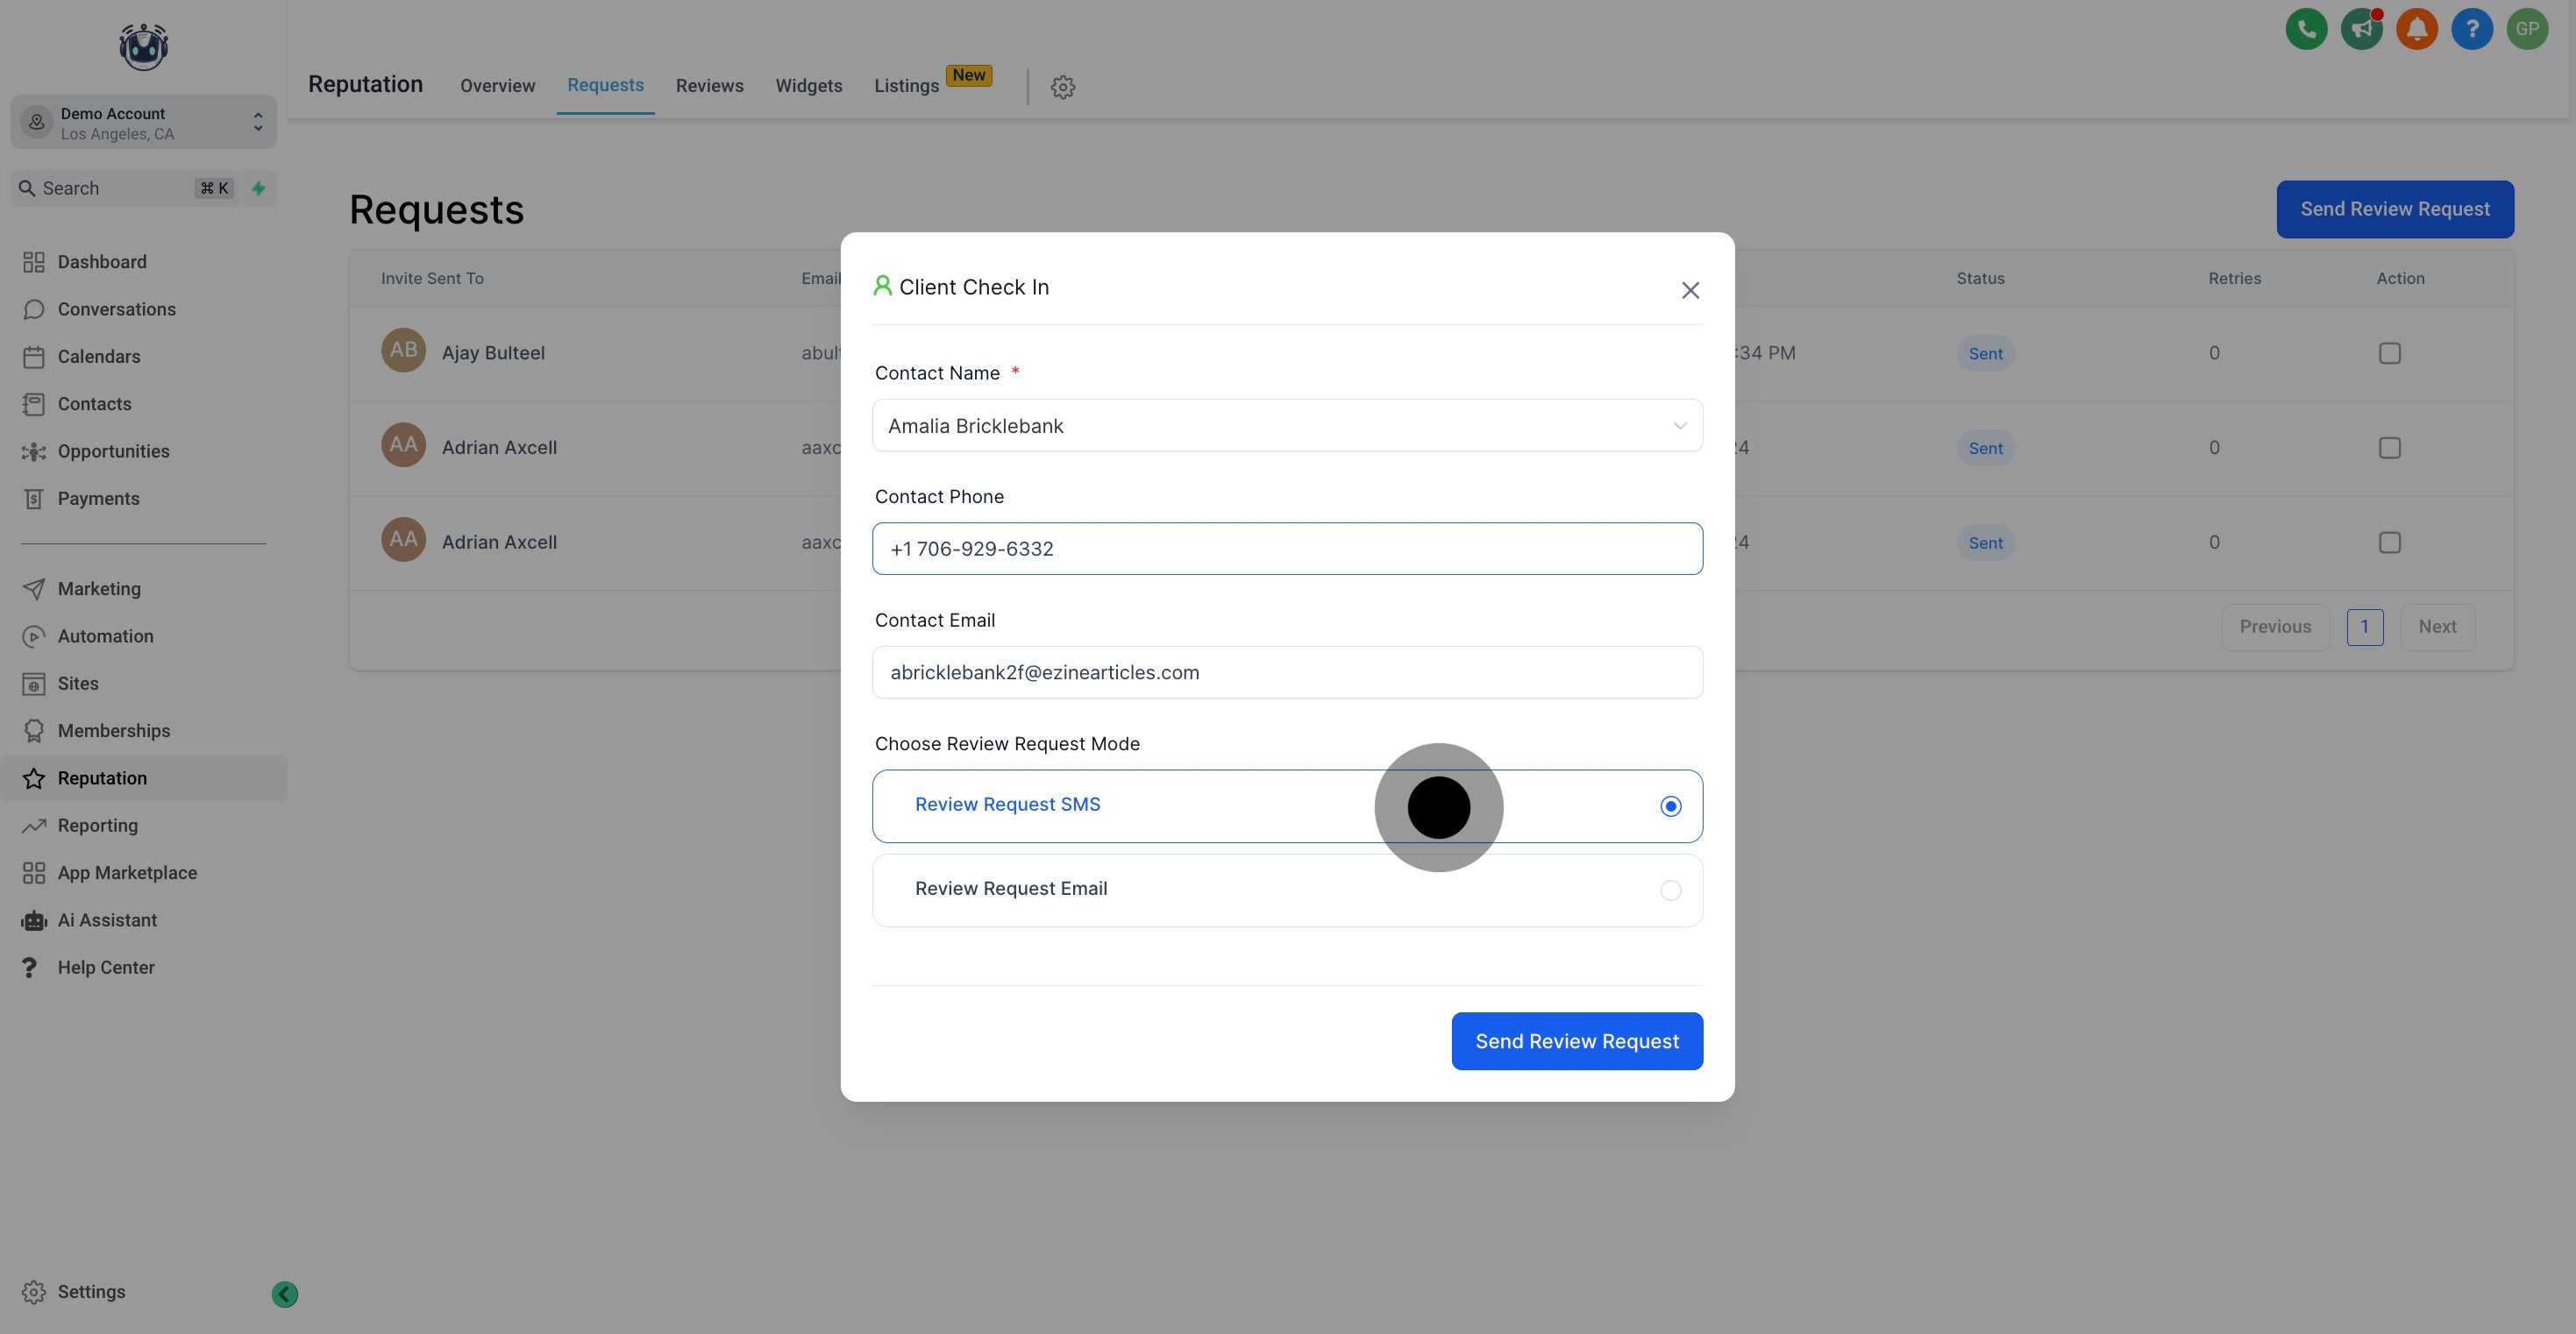Screen dimensions: 2576x1334
Task: Open the Contact Name dropdown
Action: (x=1679, y=425)
